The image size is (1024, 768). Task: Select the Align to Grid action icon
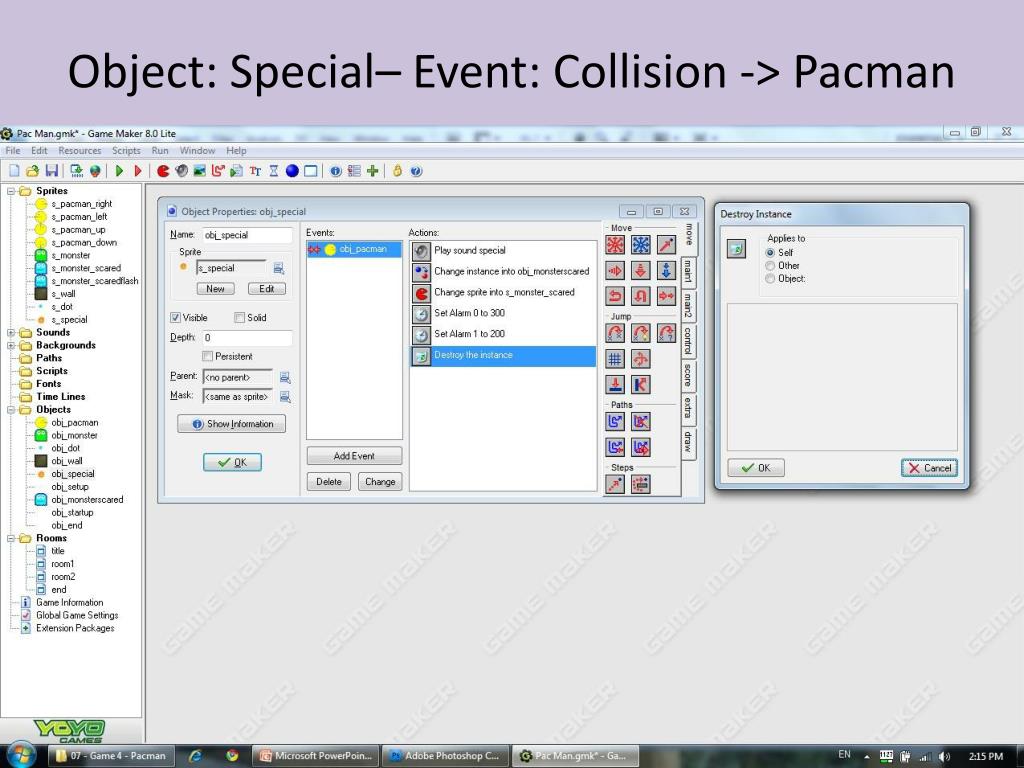point(615,359)
